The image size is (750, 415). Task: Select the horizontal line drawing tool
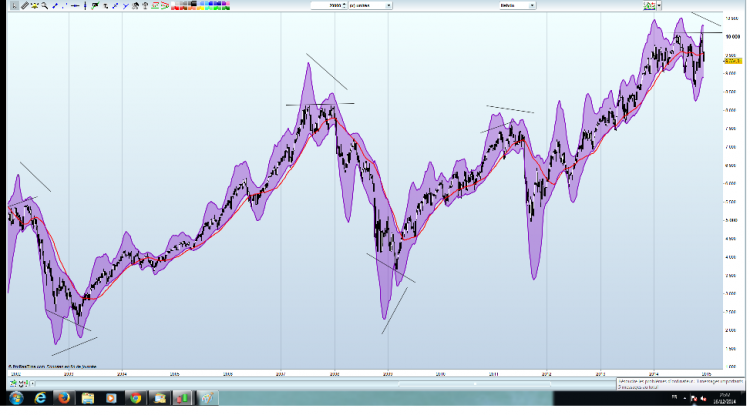coord(75,6)
